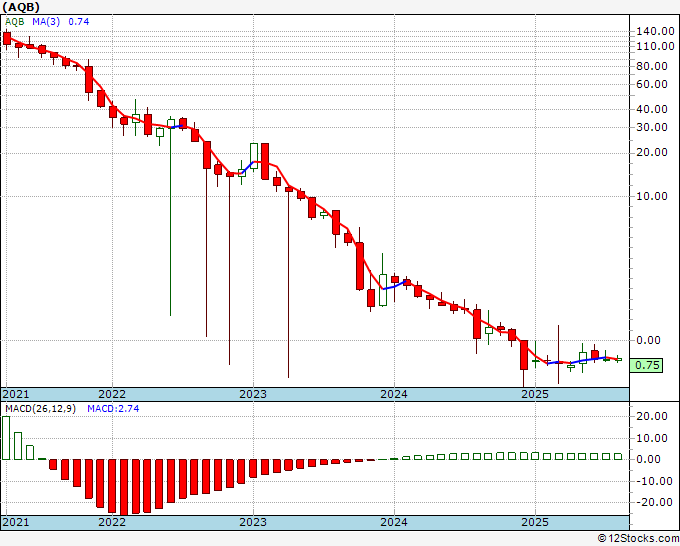The height and width of the screenshot is (546, 680).
Task: Click the 2022 label on MACD axis
Action: [112, 522]
